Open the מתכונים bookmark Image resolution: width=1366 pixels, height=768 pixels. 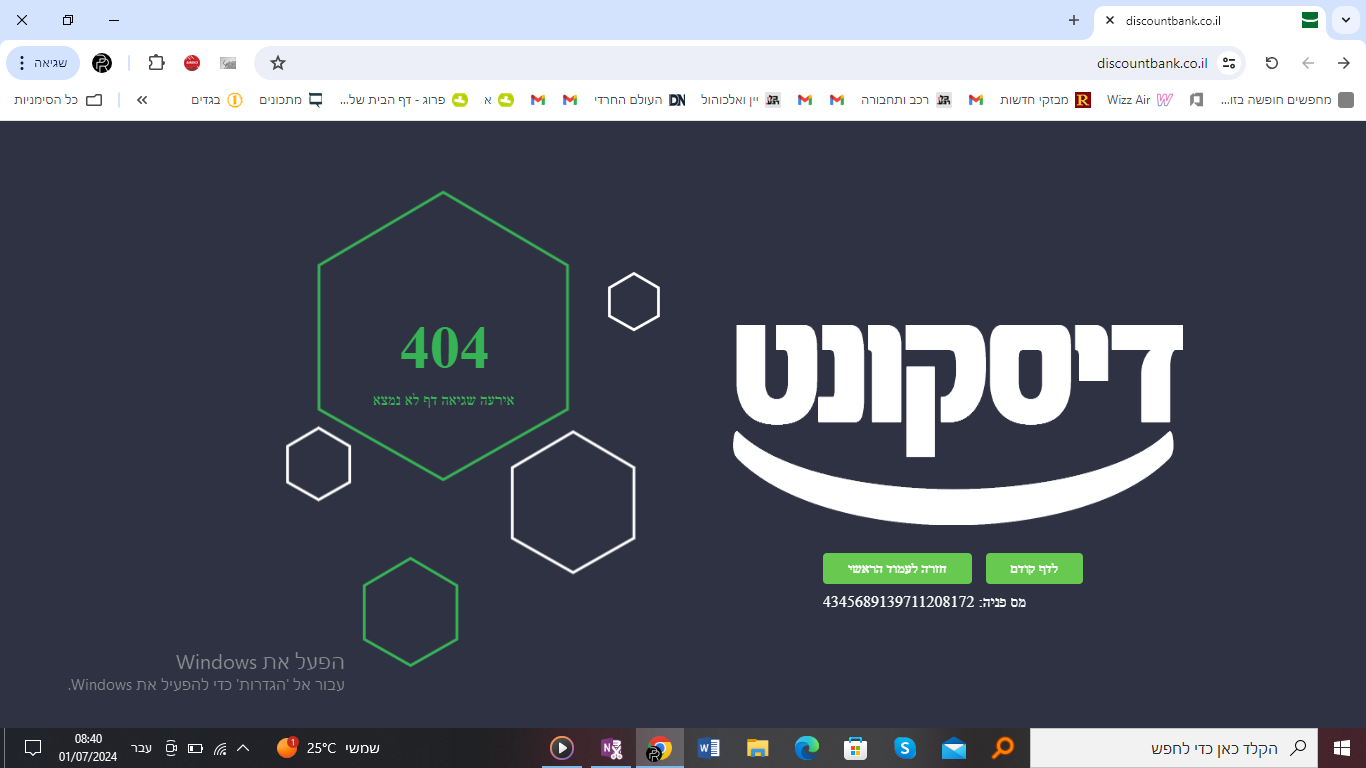[x=291, y=100]
